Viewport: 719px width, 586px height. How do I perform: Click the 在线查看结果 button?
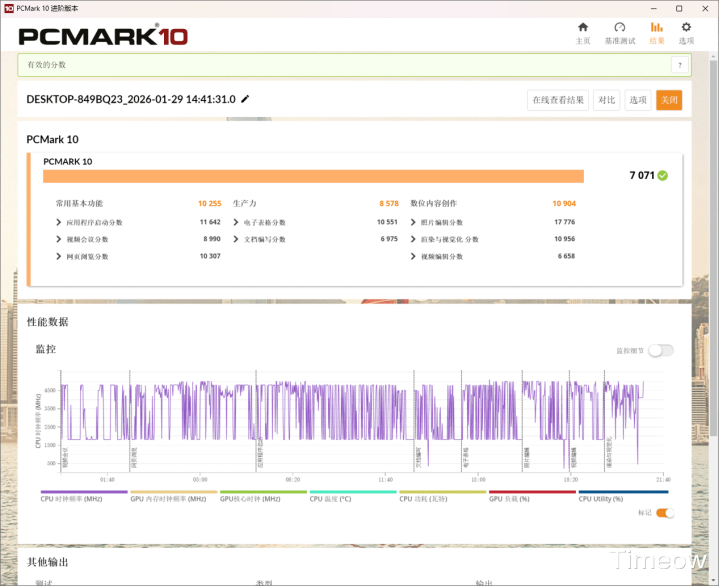coord(558,100)
